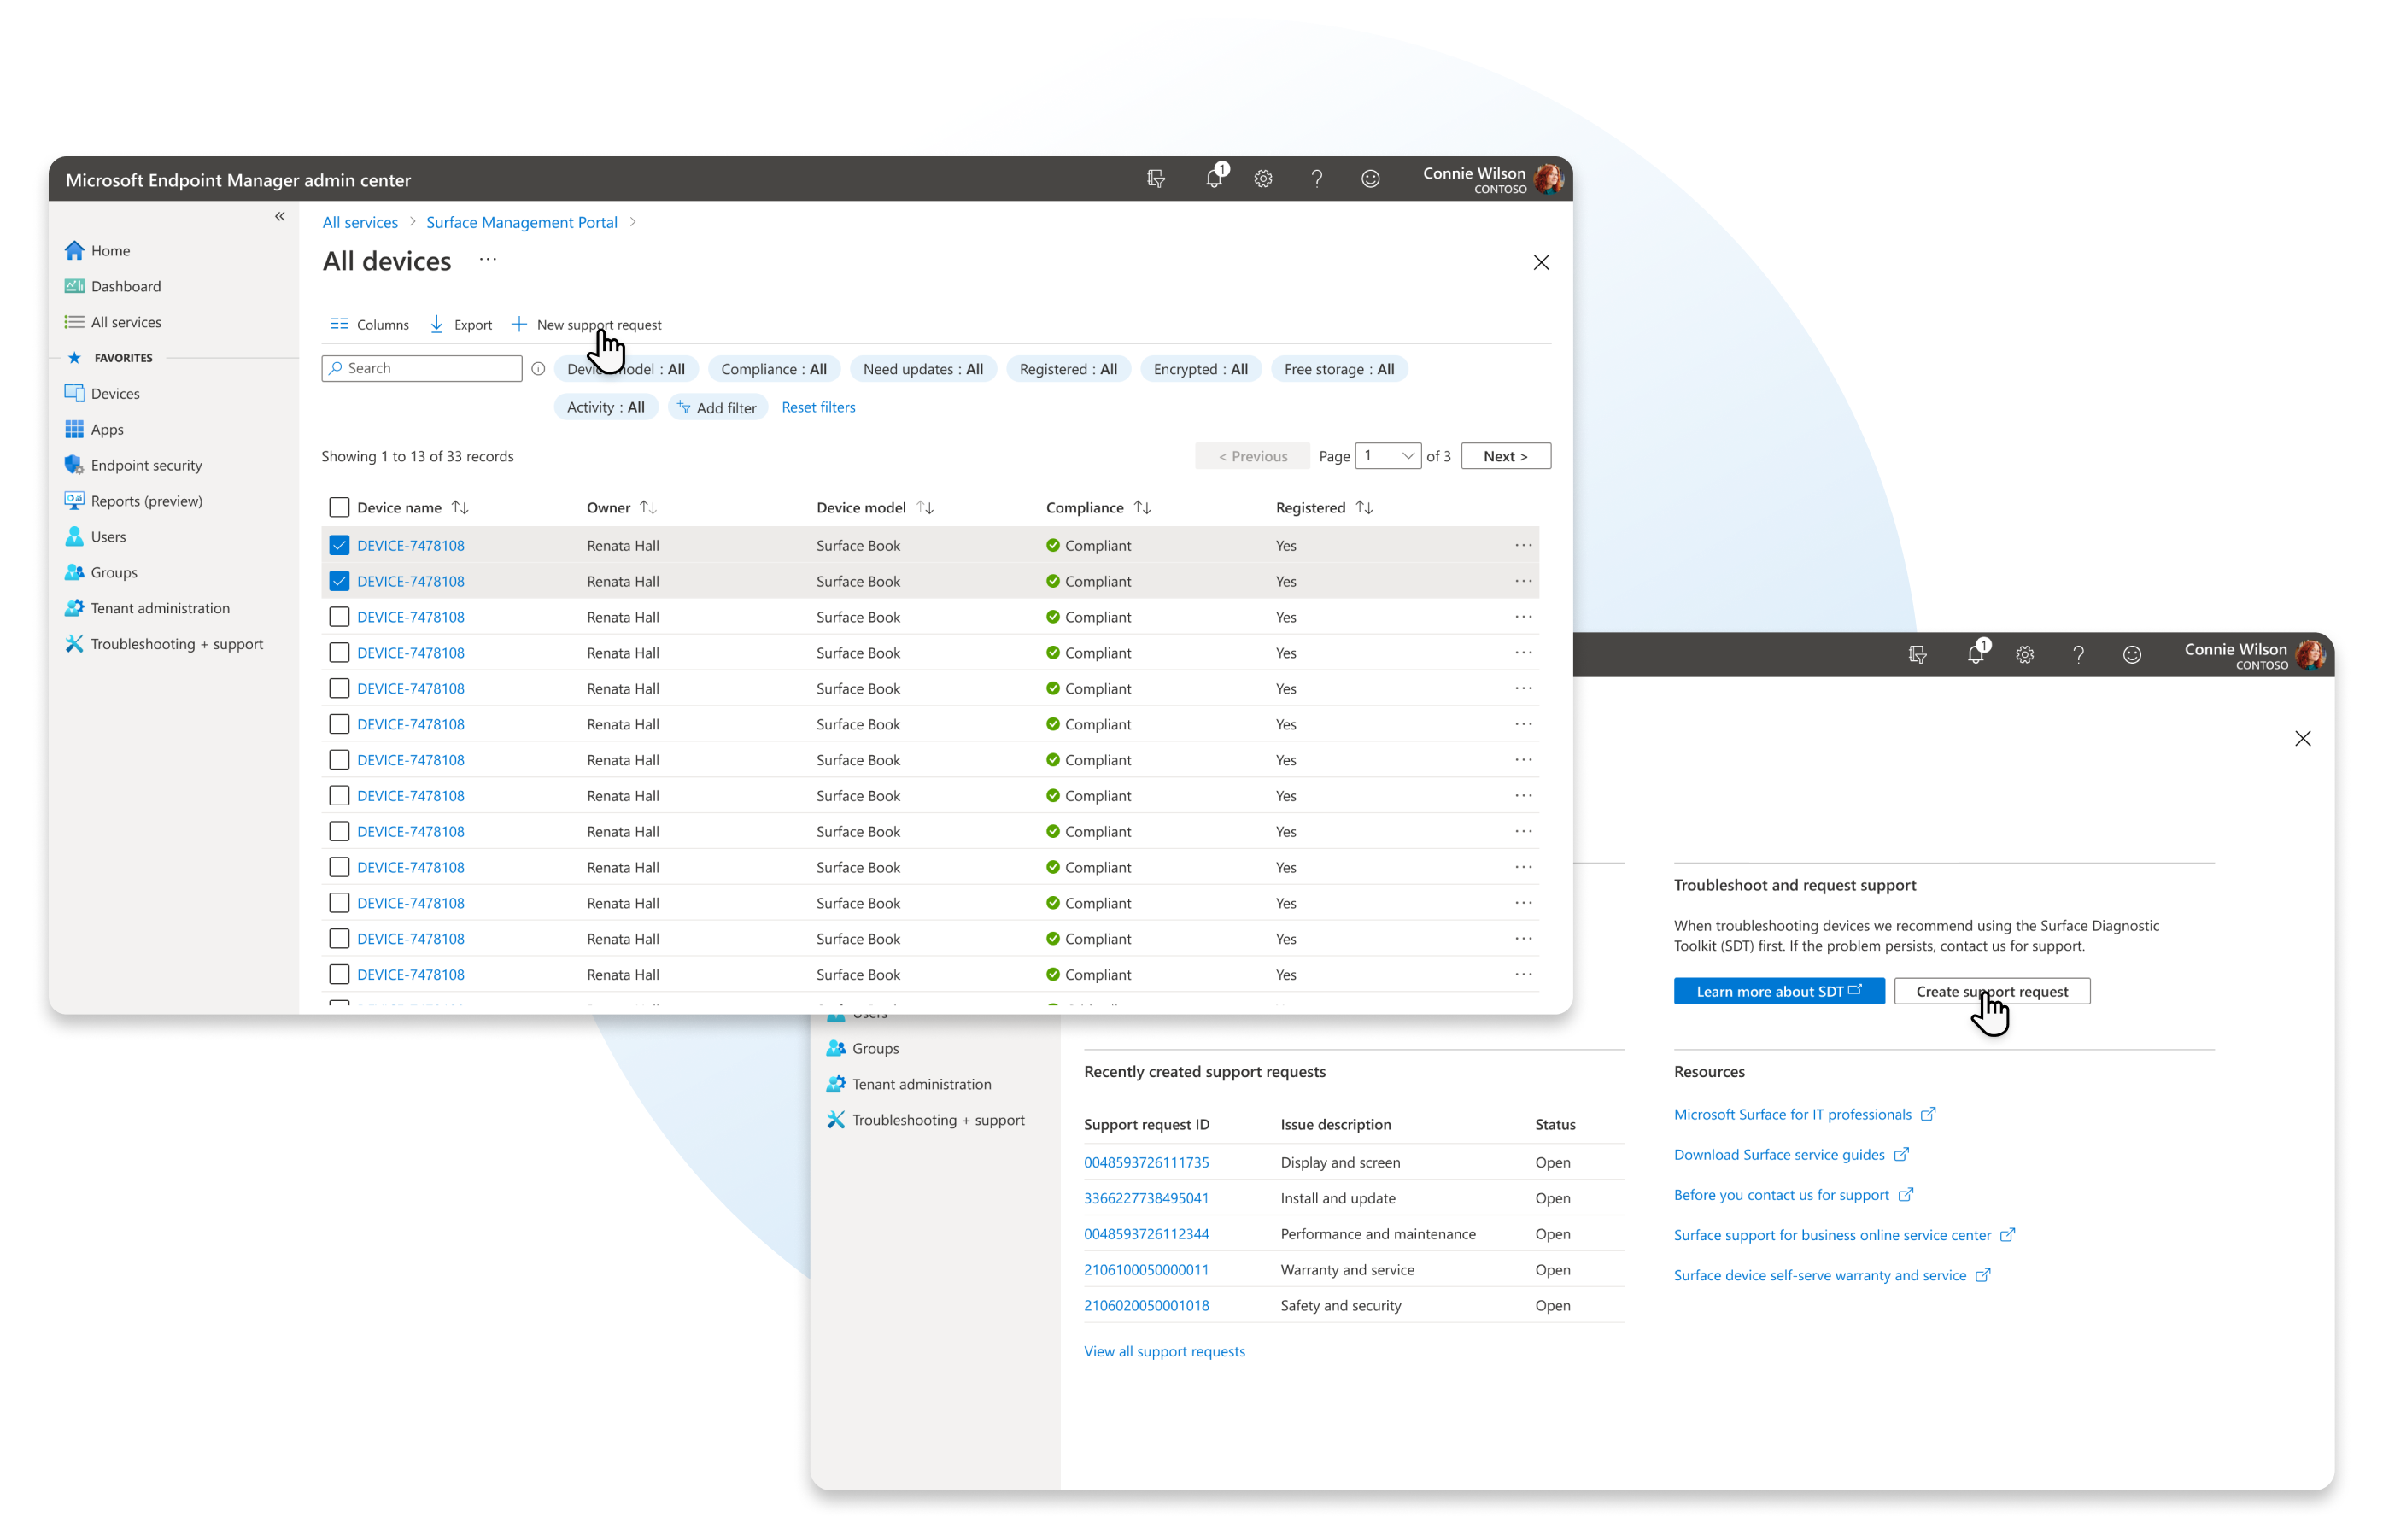Open the Need updates : All filter
This screenshot has height=1540, width=2383.
pyautogui.click(x=923, y=369)
